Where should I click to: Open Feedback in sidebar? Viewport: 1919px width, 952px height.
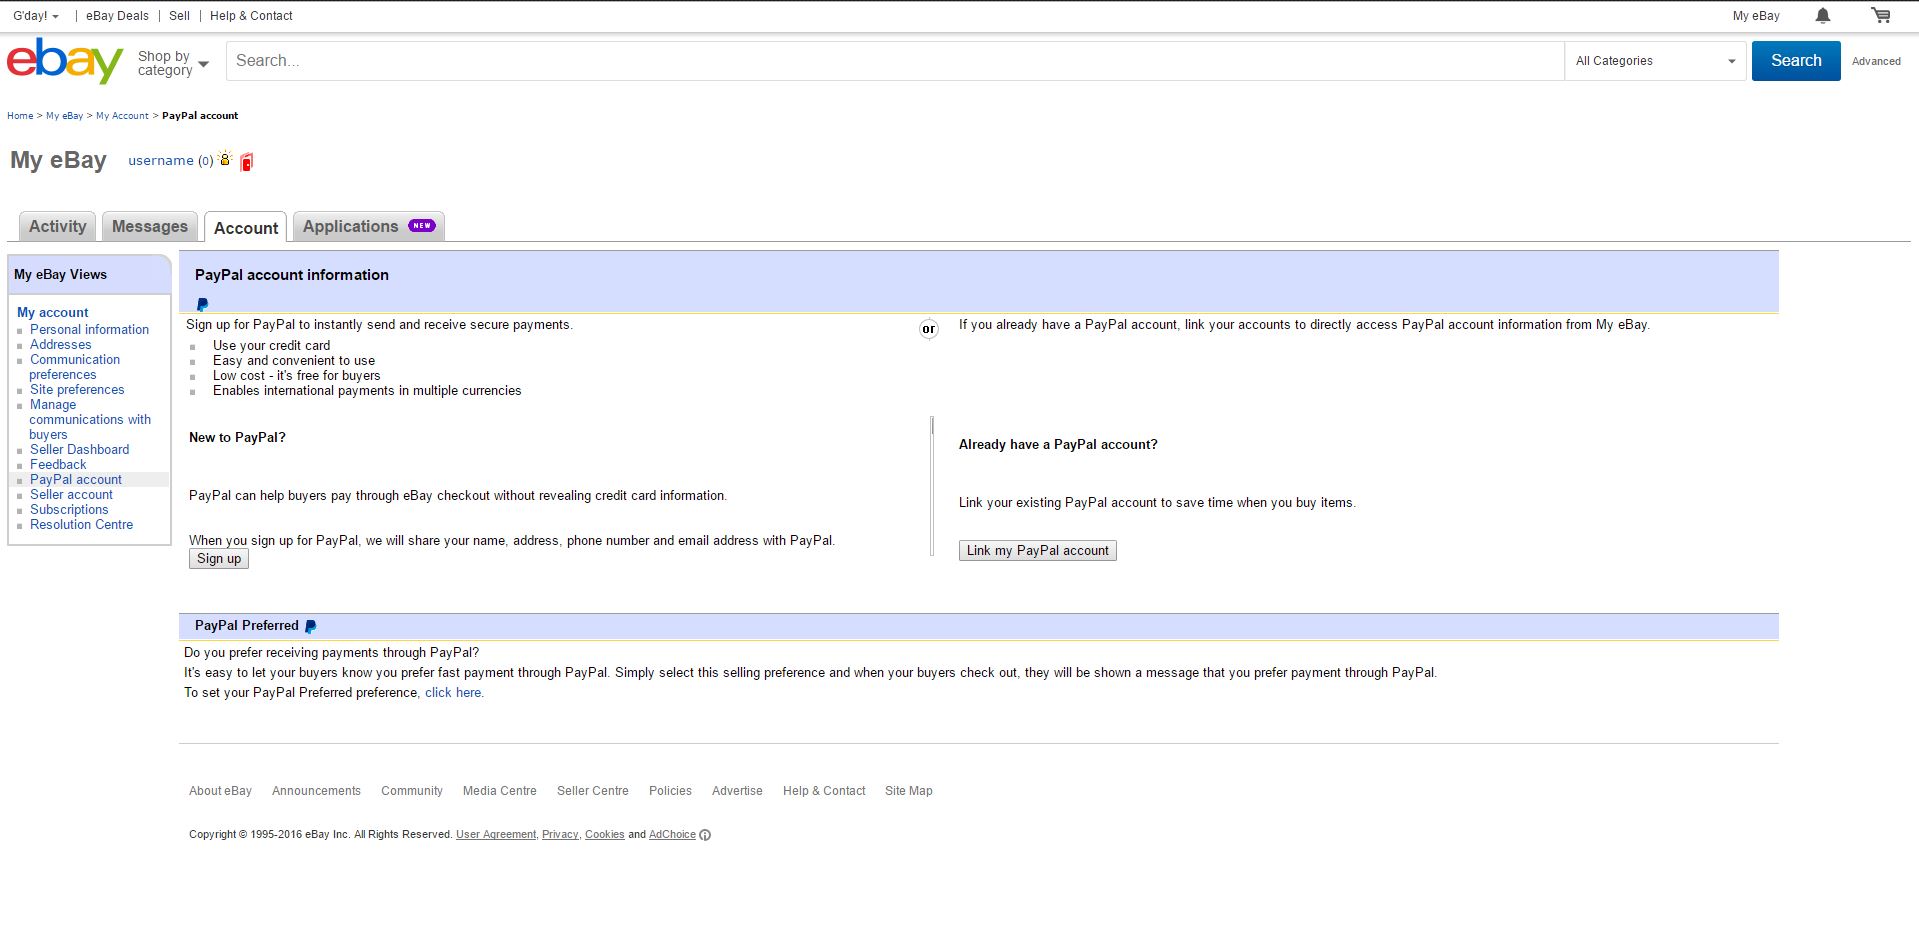pyautogui.click(x=58, y=465)
